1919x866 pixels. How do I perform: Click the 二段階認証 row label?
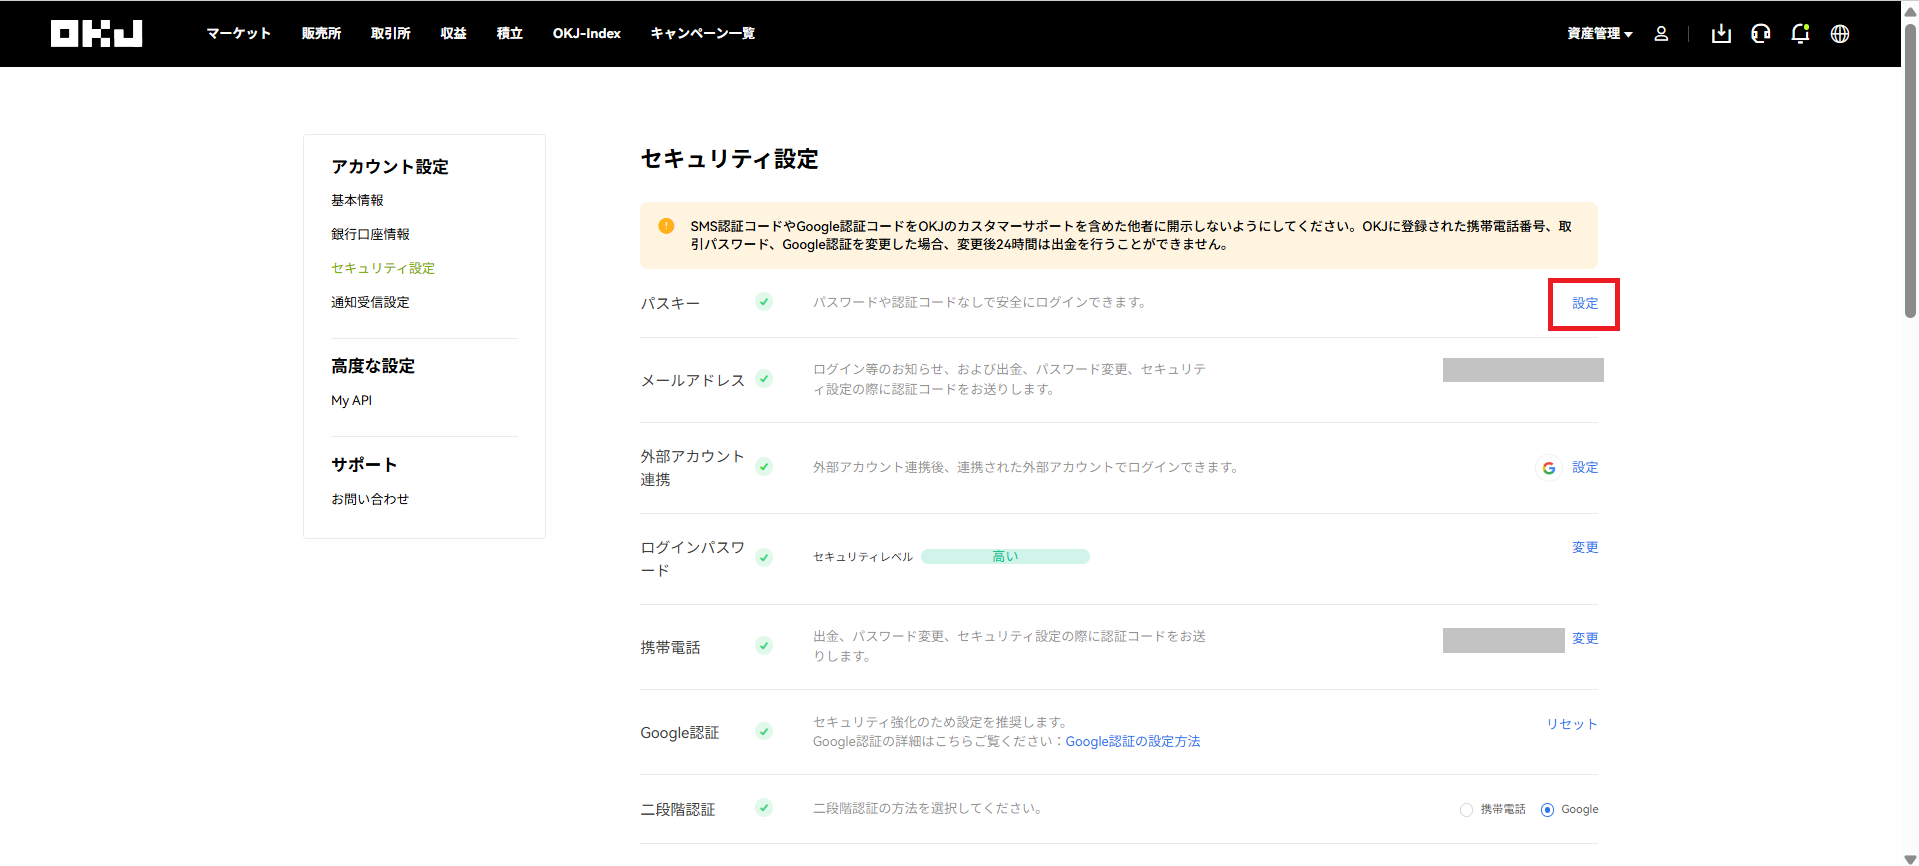678,810
